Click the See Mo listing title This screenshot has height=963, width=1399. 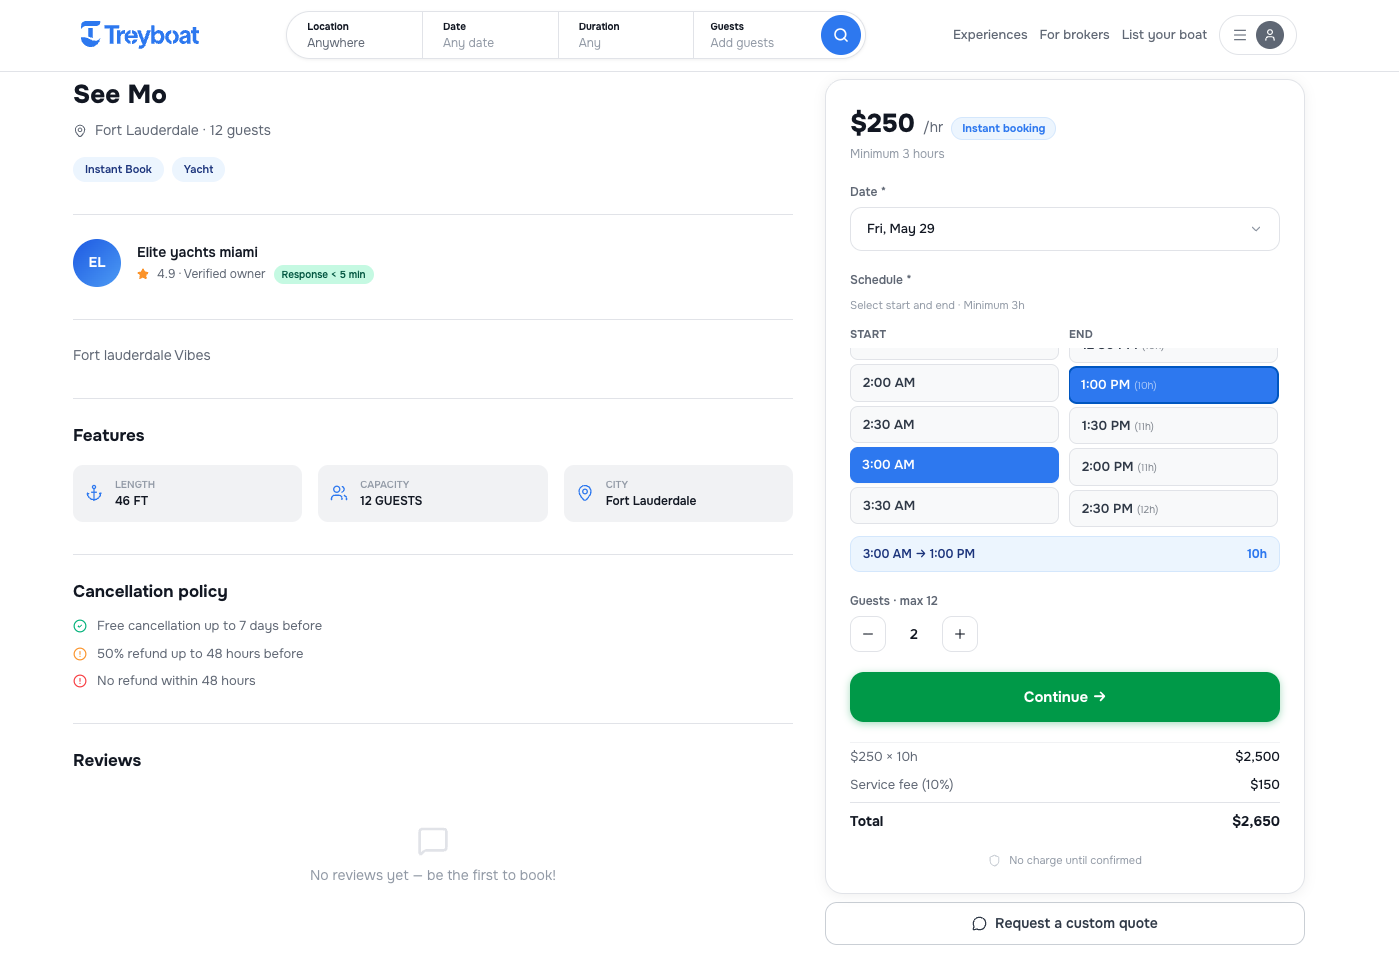(x=120, y=95)
